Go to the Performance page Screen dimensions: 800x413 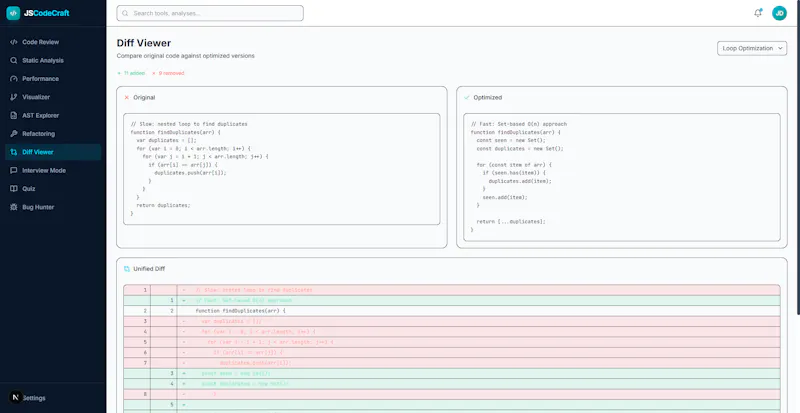click(x=53, y=79)
